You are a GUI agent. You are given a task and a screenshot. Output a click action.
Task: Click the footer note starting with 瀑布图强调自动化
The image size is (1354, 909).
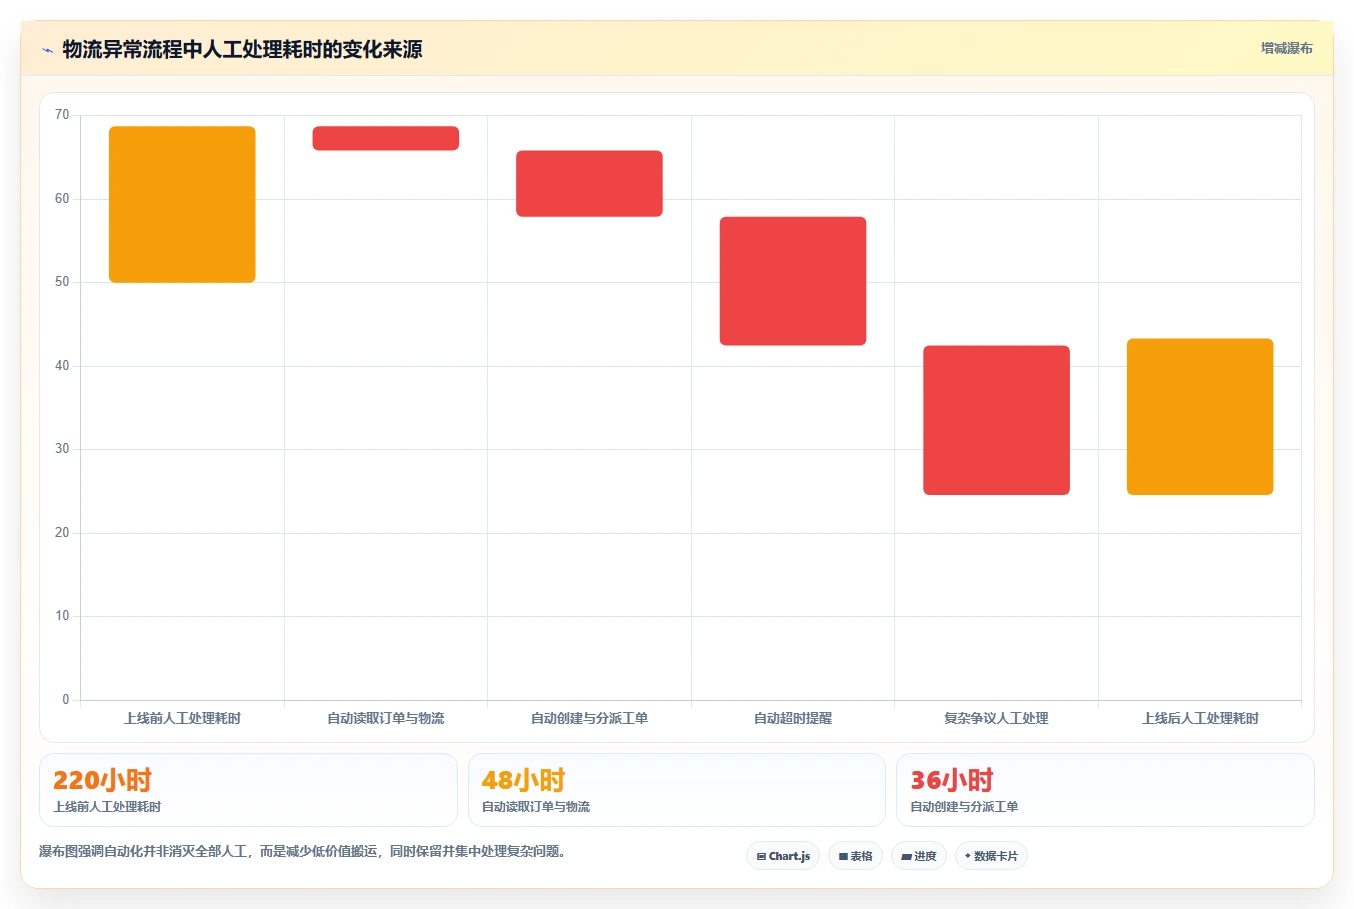[303, 852]
